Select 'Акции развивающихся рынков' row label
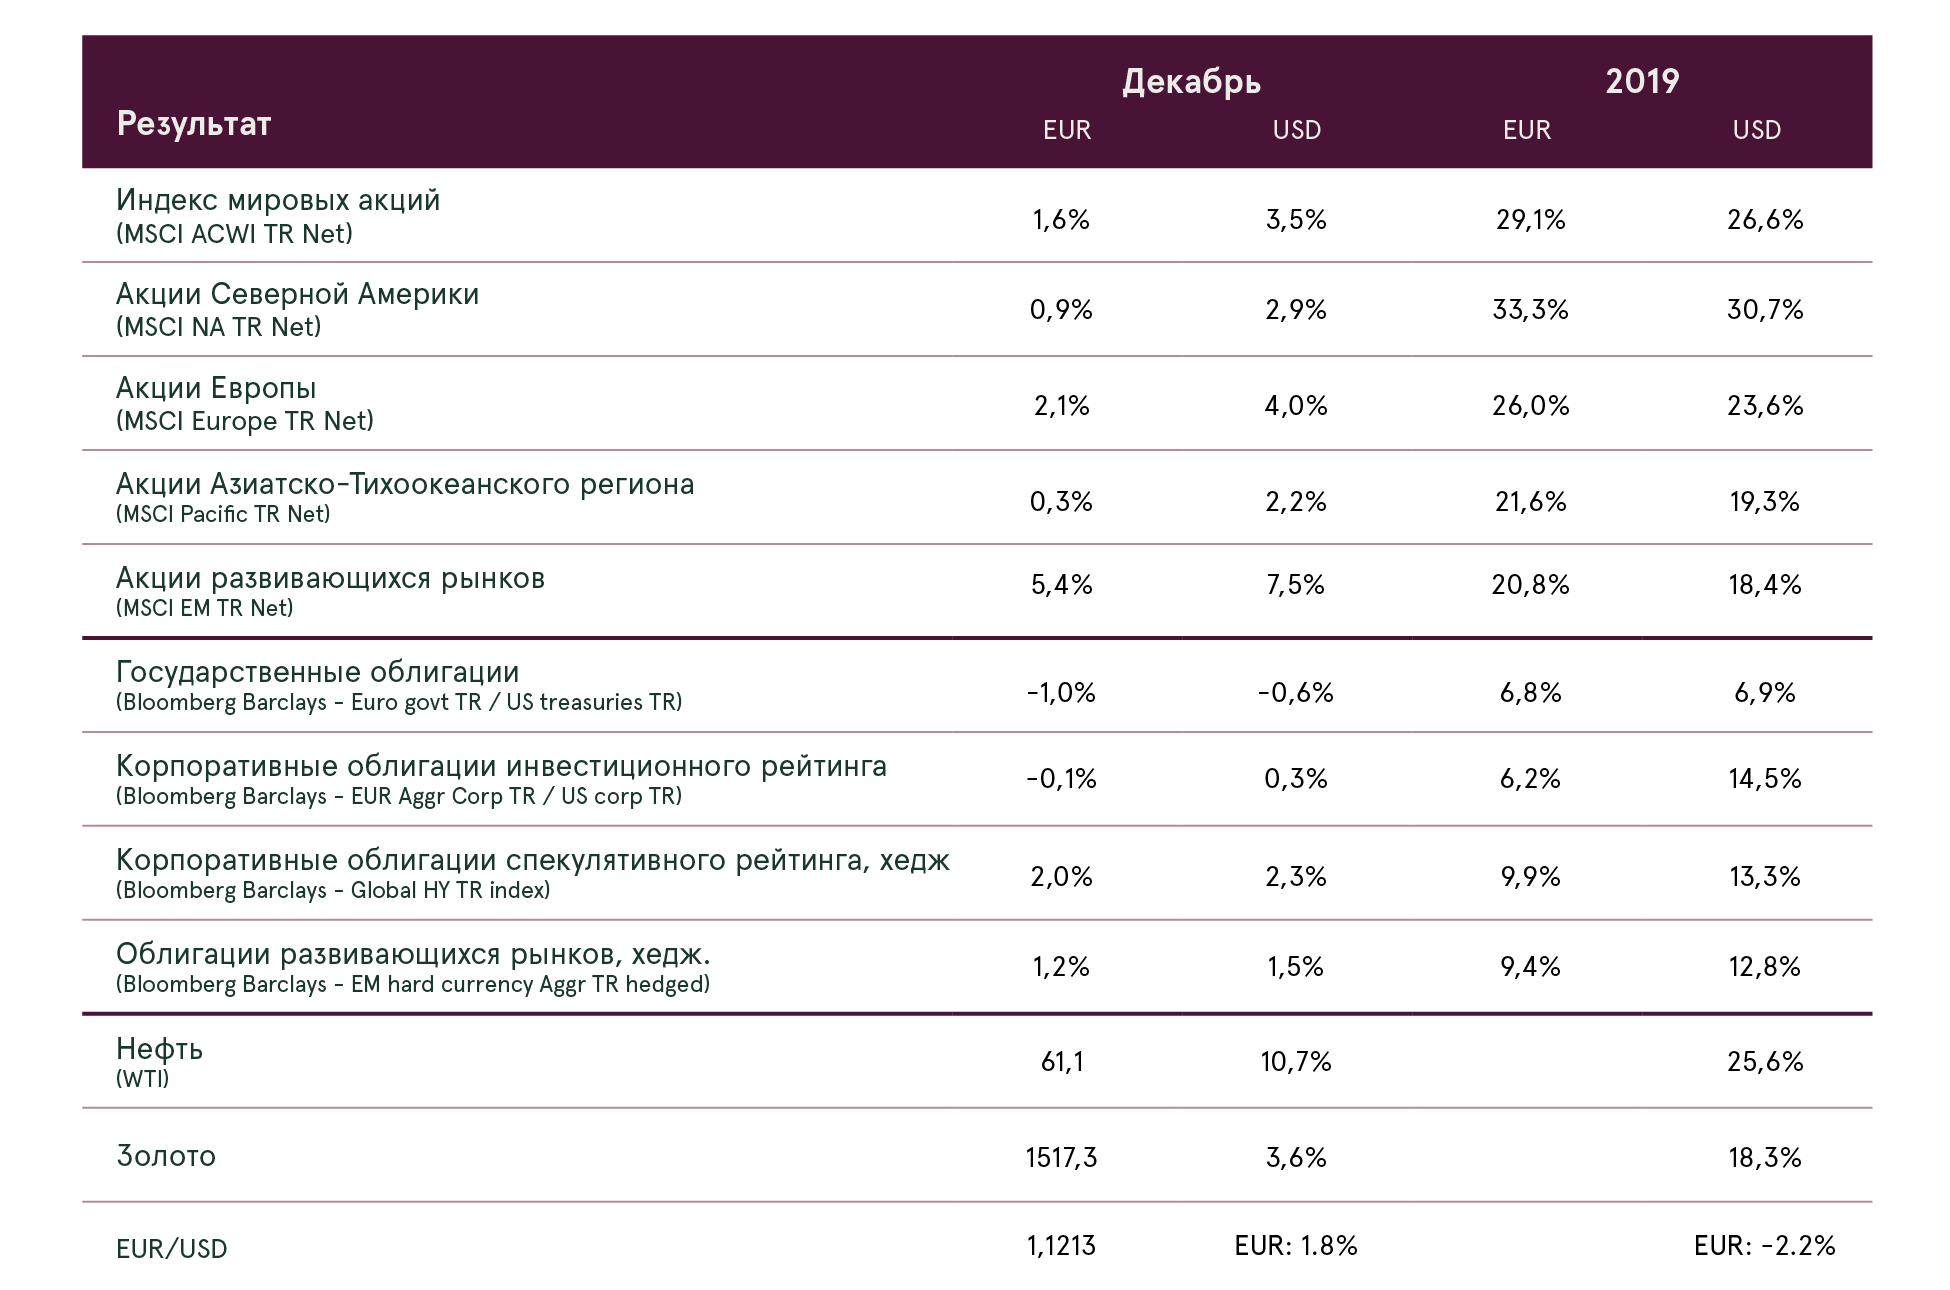 tap(330, 578)
